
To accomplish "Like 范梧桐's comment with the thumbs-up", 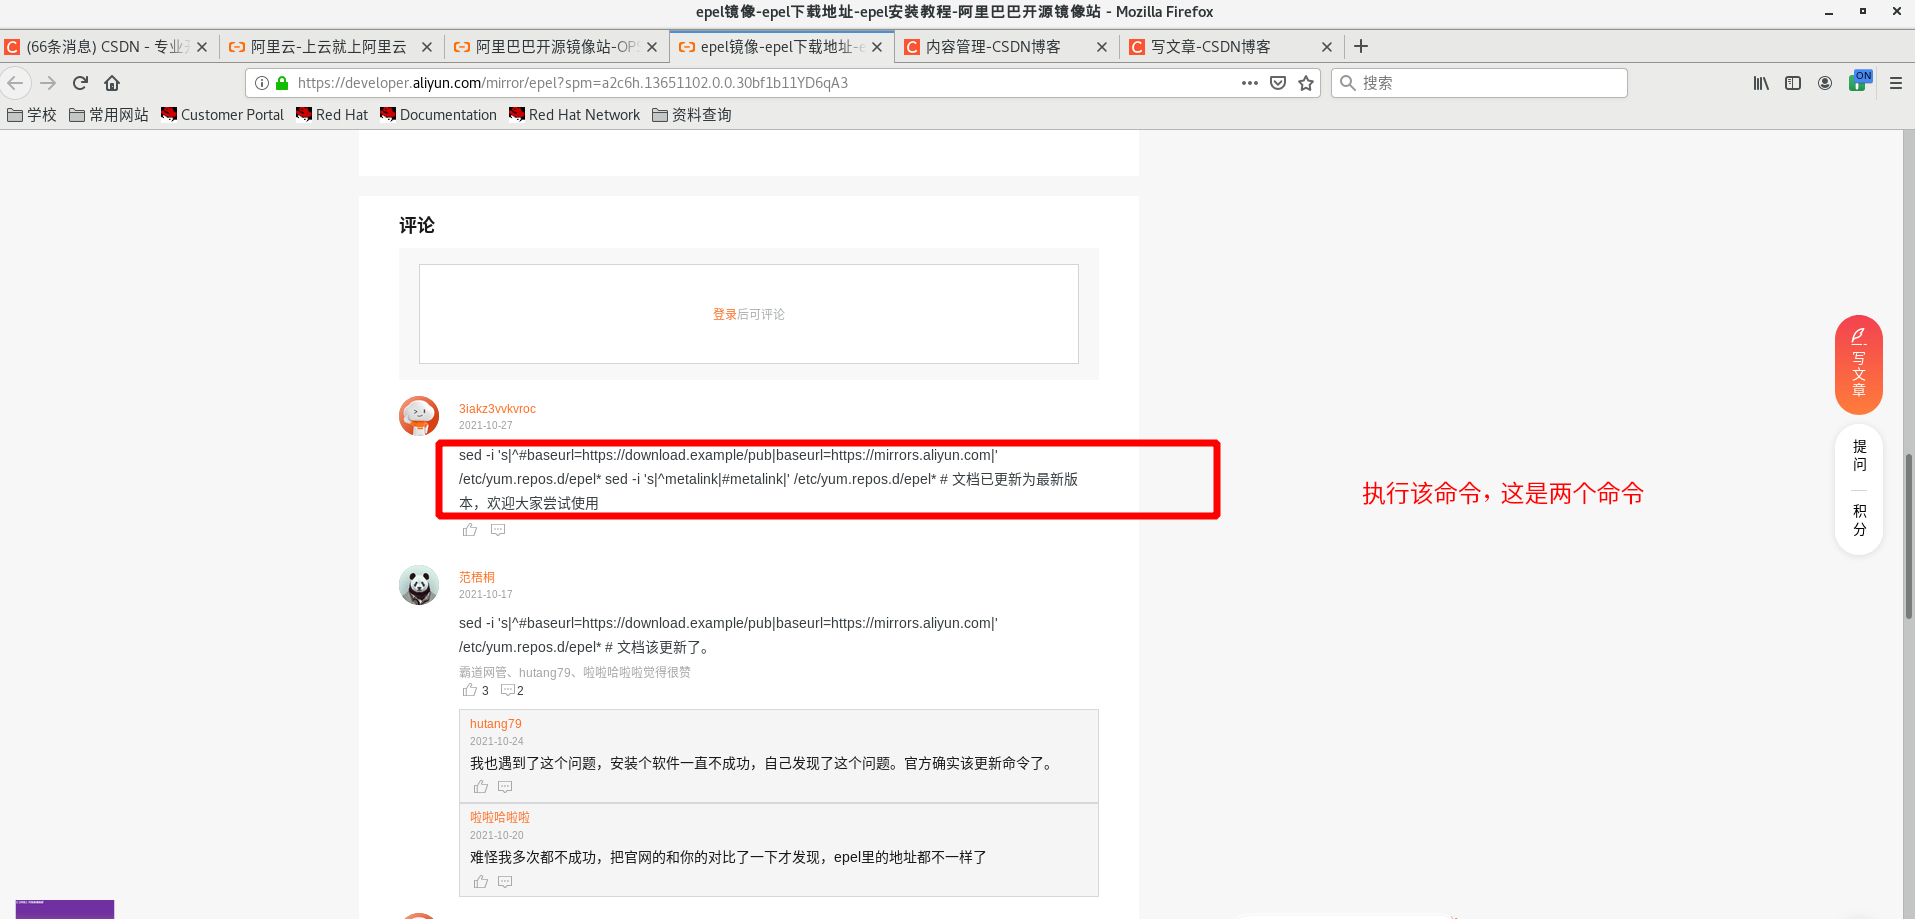I will (470, 690).
